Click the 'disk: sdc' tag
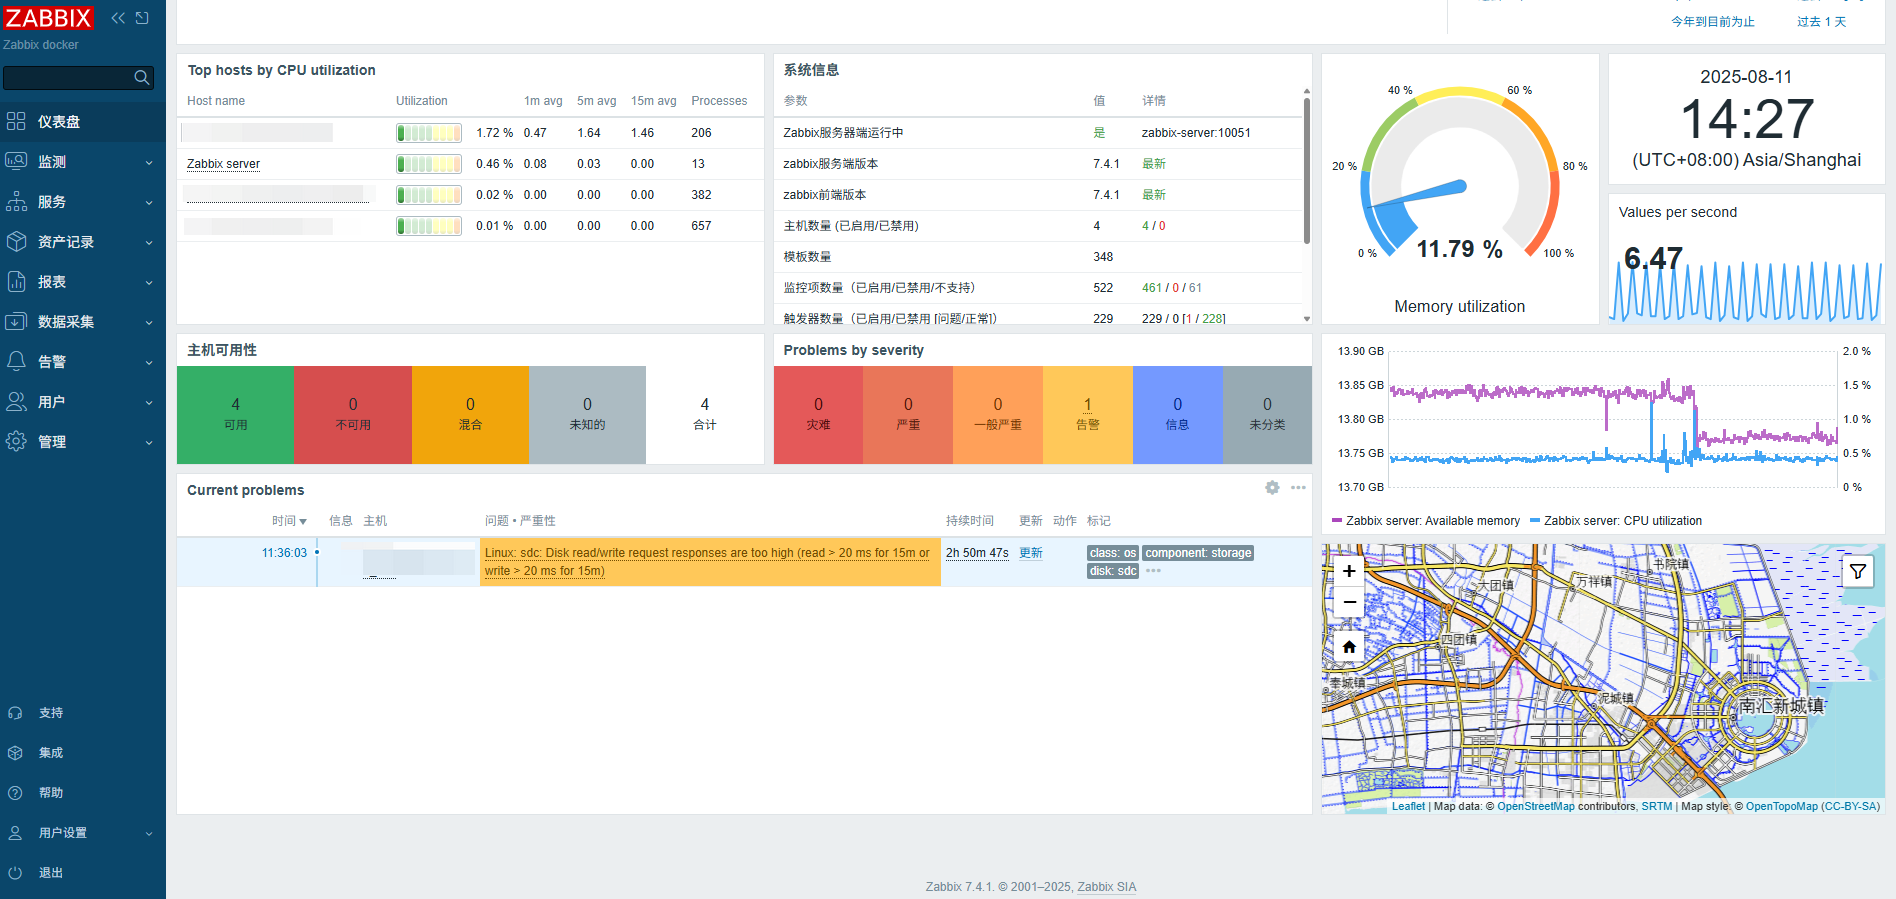Screen dimensions: 1896x899 tap(1113, 571)
